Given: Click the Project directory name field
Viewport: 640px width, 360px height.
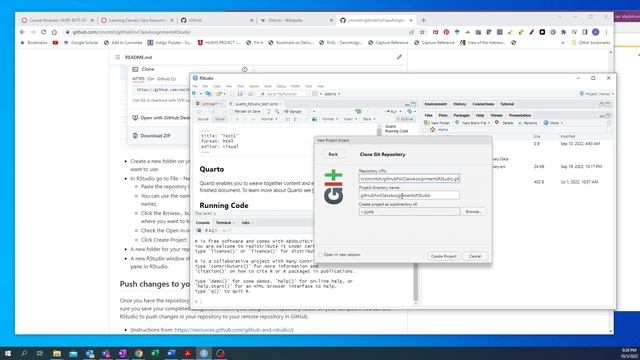Looking at the screenshot, I should click(409, 196).
